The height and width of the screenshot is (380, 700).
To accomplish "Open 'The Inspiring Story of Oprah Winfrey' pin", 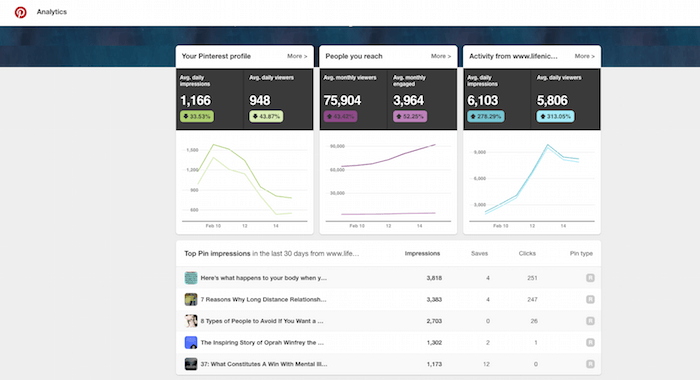I will tap(262, 342).
